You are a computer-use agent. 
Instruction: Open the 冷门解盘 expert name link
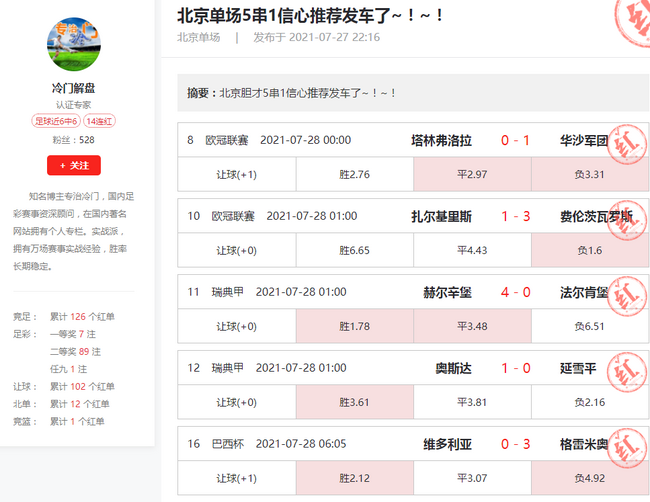pos(73,88)
